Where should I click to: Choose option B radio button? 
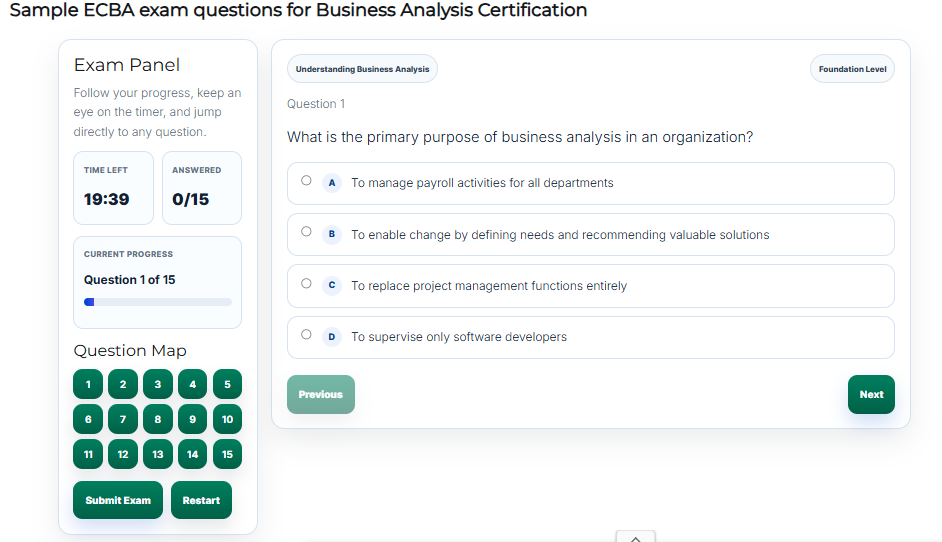306,232
